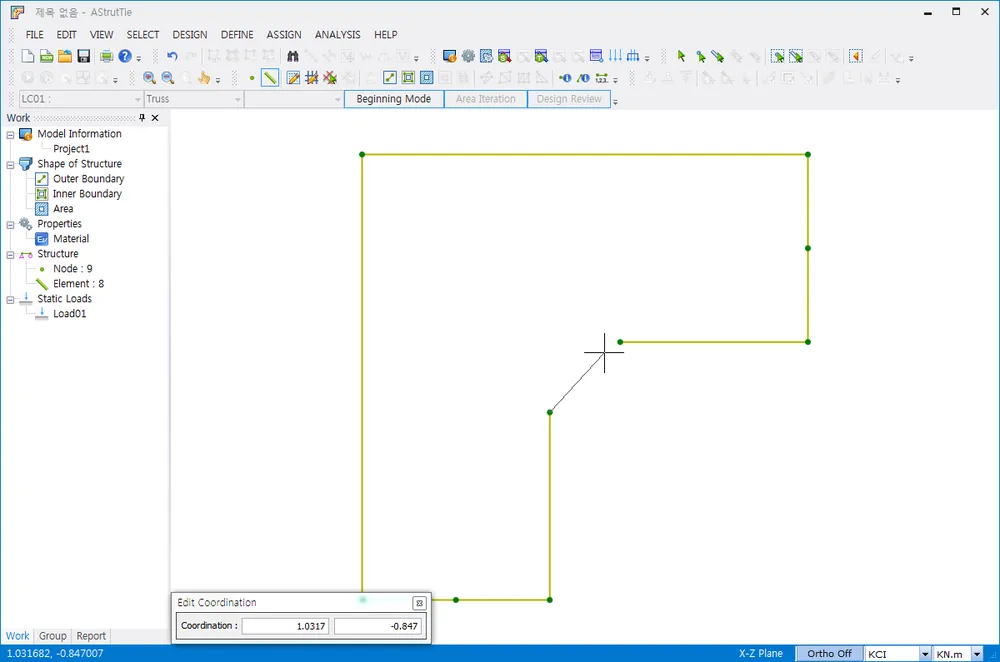Switch to Beginning Mode
1000x662 pixels.
[x=393, y=99]
